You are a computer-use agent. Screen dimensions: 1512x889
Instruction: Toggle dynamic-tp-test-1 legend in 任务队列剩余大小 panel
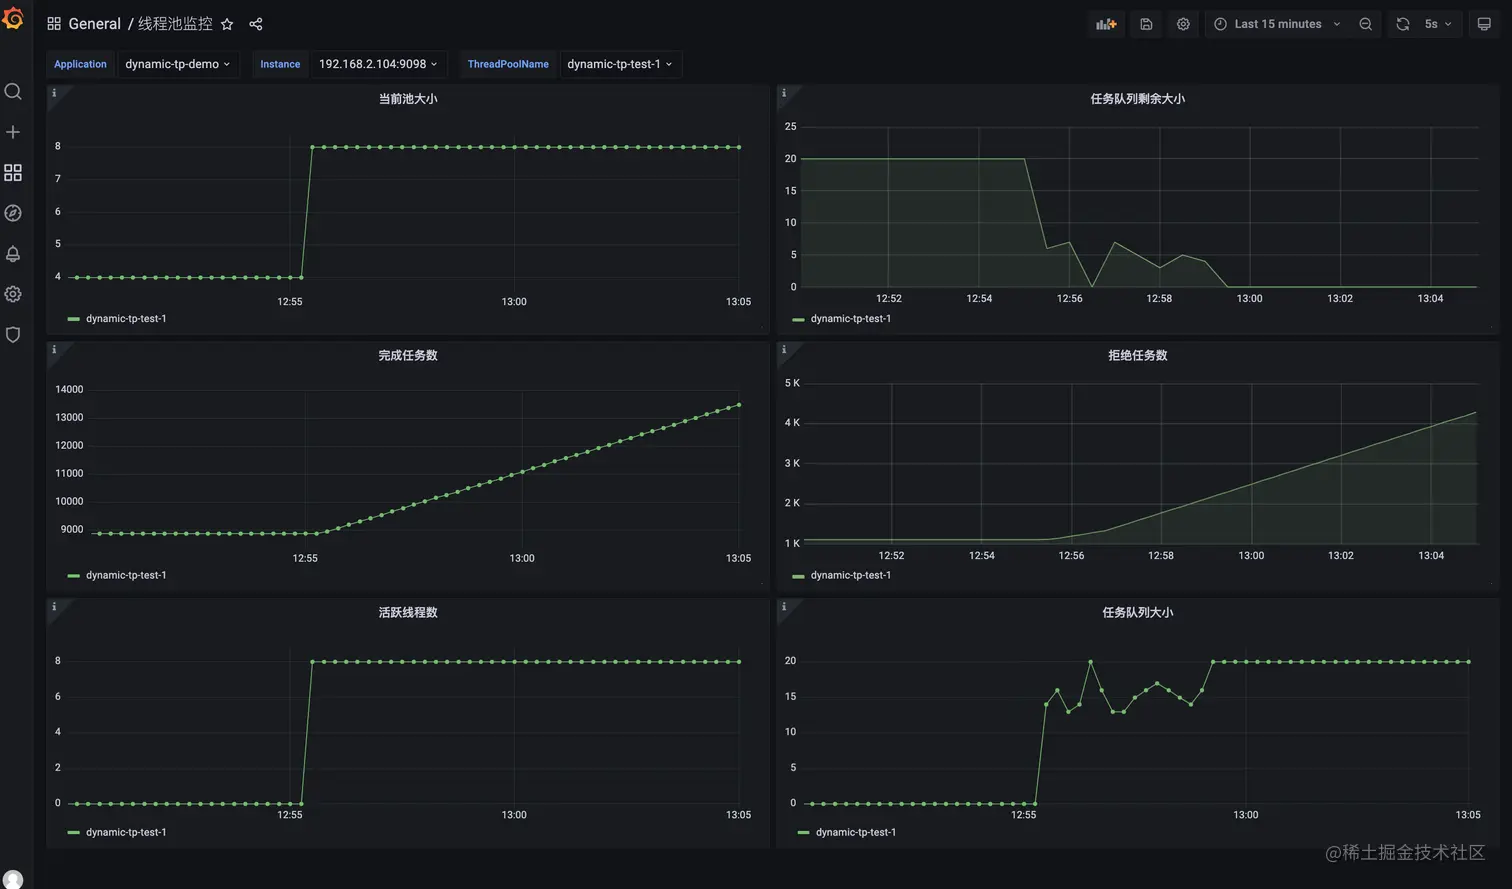click(851, 319)
